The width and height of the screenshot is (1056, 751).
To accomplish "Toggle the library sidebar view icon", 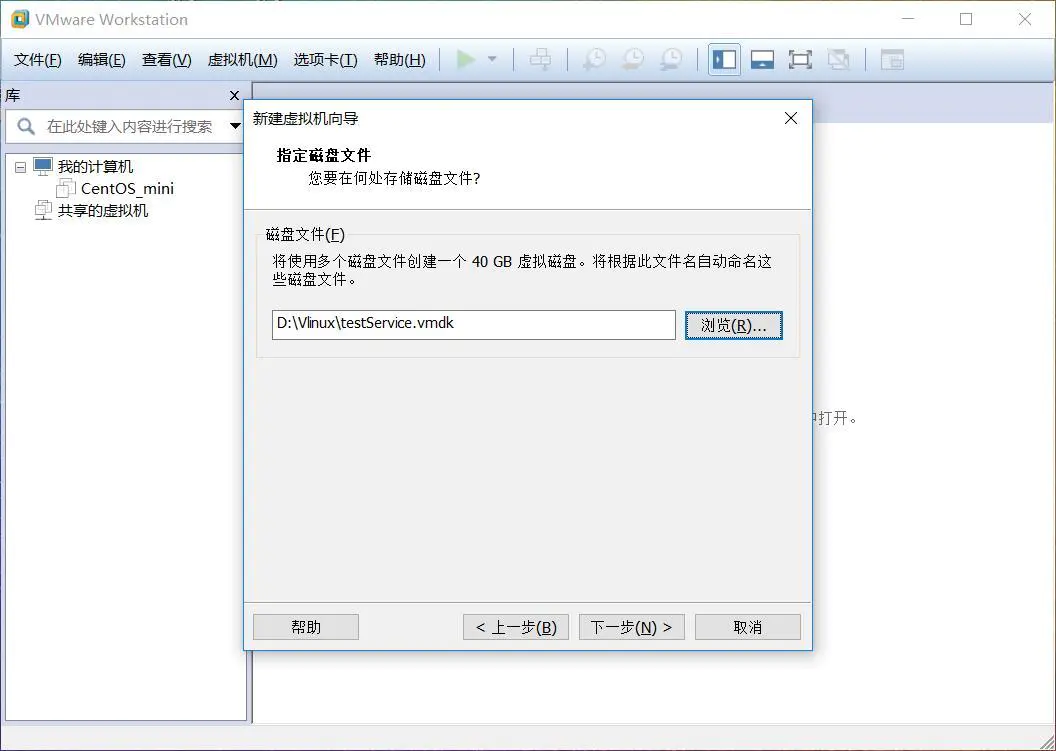I will point(725,59).
